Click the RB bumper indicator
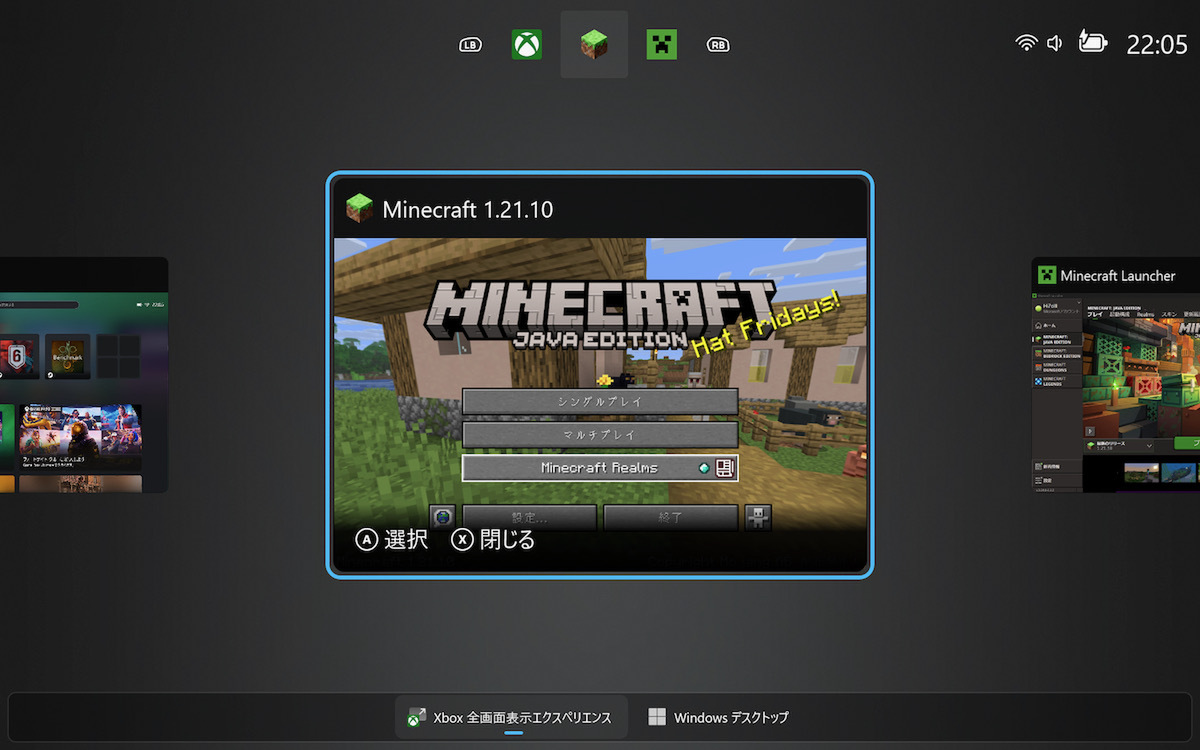The height and width of the screenshot is (750, 1200). (x=718, y=44)
